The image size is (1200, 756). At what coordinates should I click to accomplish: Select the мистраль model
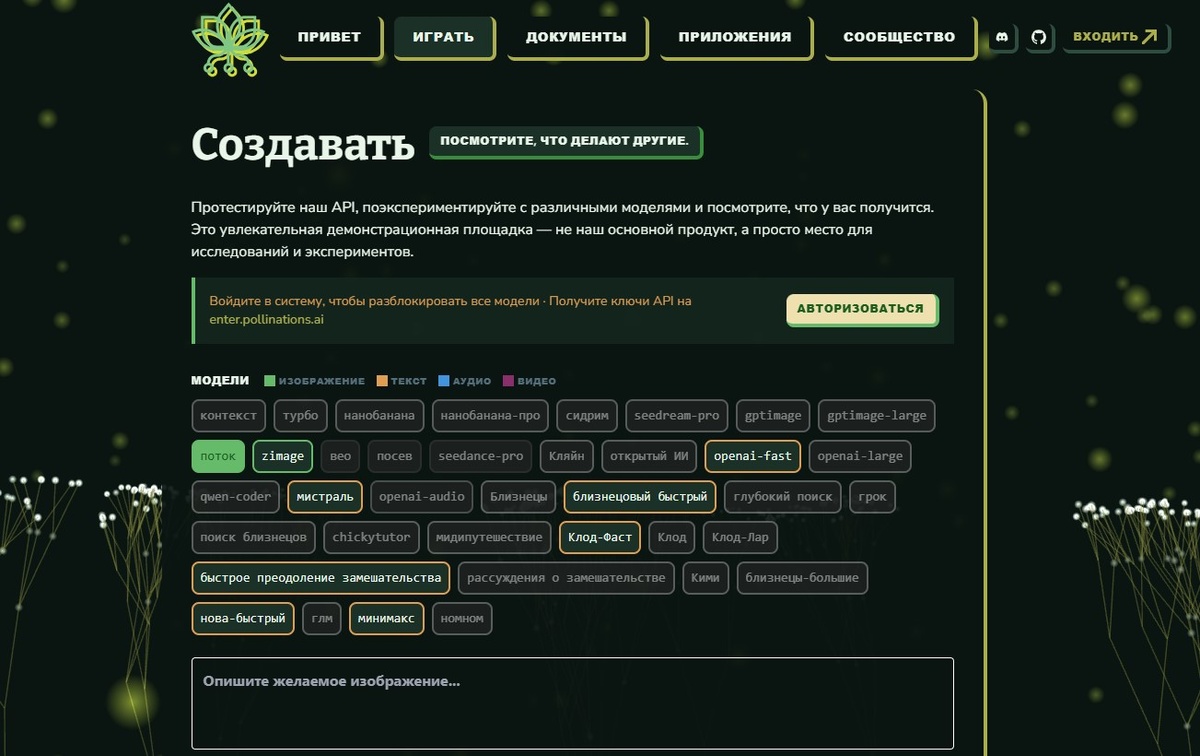click(325, 496)
